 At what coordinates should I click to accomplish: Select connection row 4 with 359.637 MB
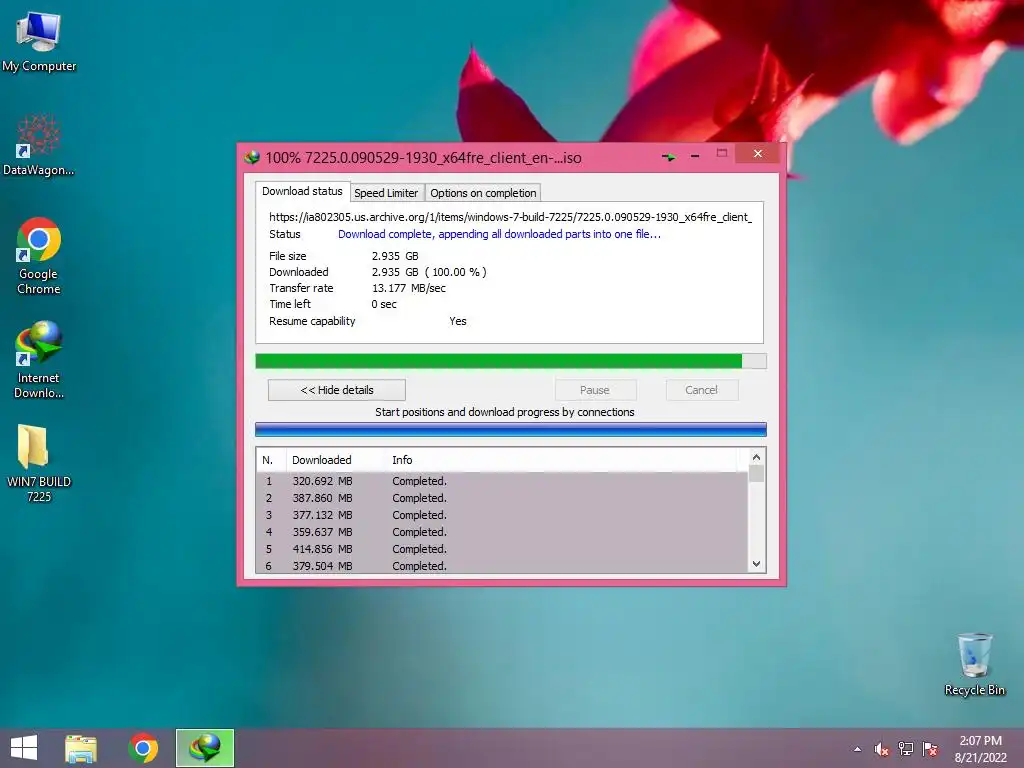click(502, 532)
